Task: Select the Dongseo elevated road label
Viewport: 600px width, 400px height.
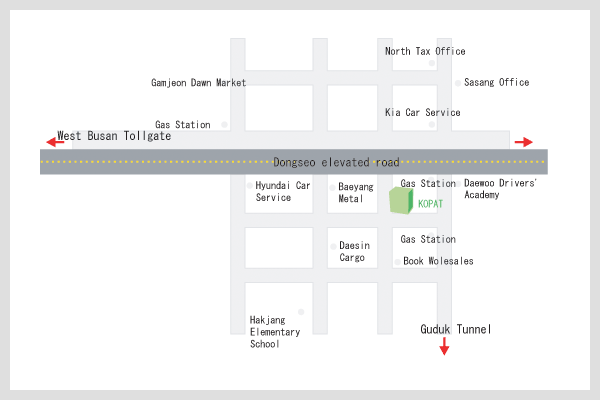Action: [336, 162]
